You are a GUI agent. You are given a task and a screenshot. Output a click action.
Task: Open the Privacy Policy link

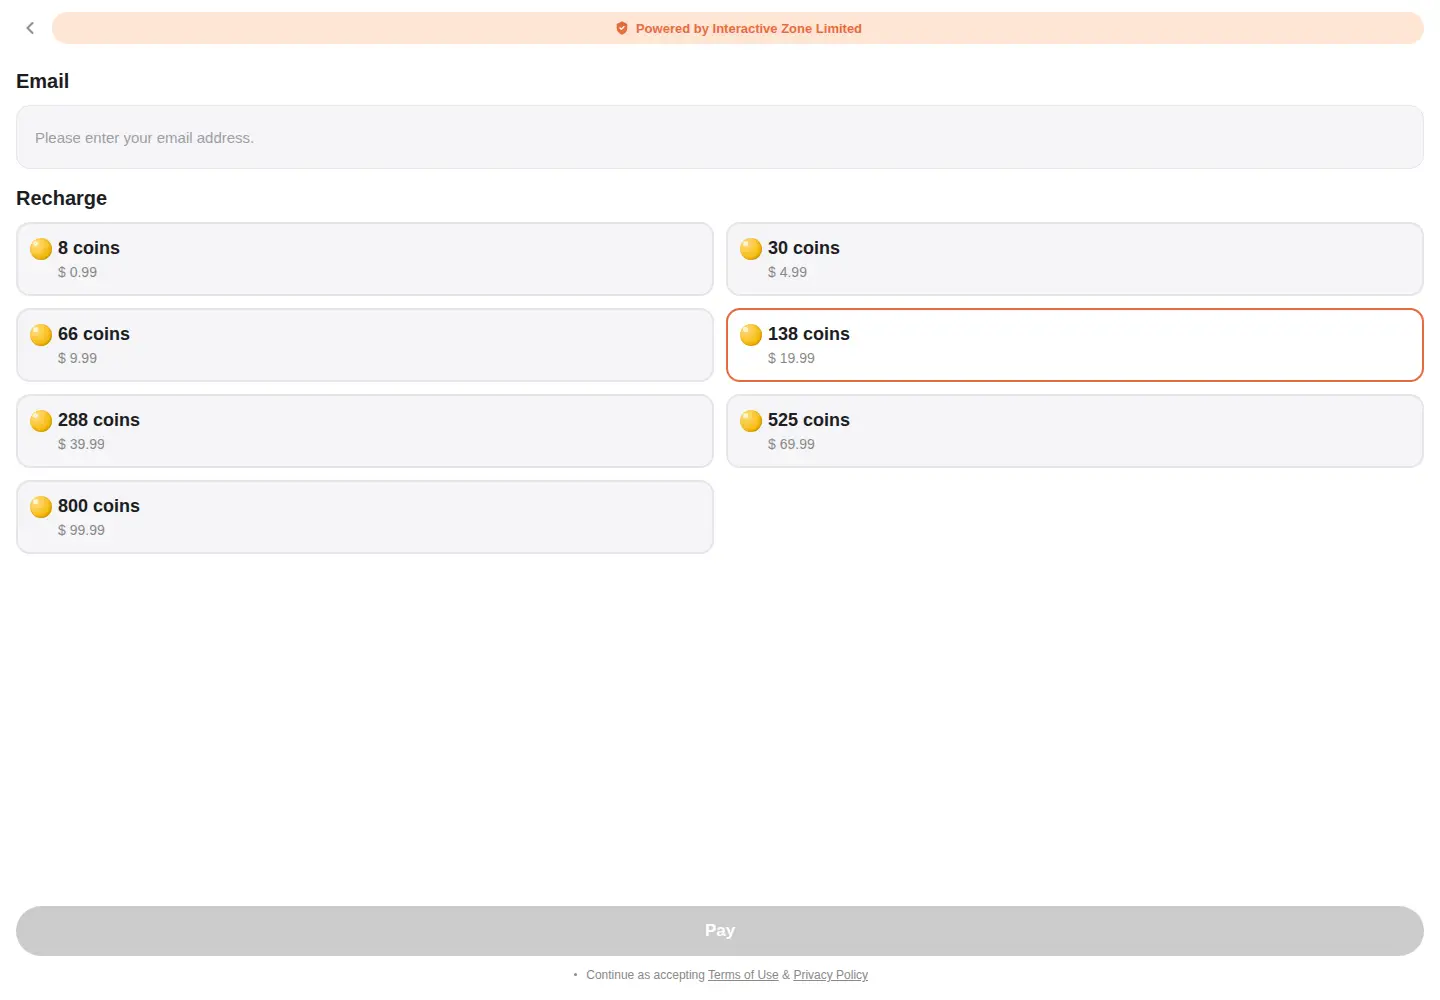(x=831, y=975)
